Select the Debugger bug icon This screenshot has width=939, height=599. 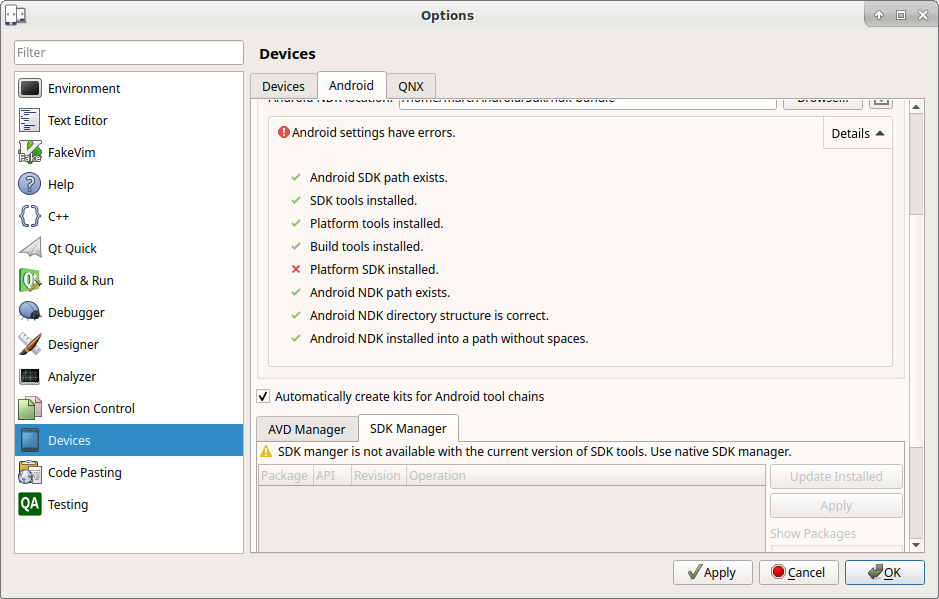29,312
